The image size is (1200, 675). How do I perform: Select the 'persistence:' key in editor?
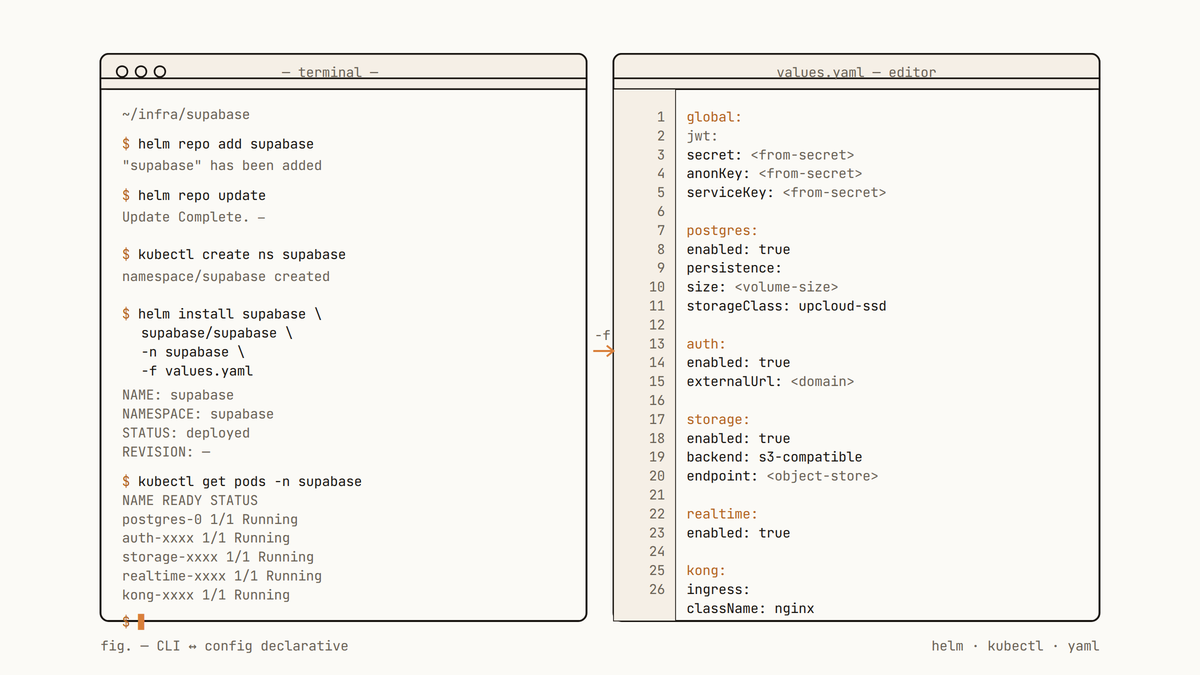point(734,268)
